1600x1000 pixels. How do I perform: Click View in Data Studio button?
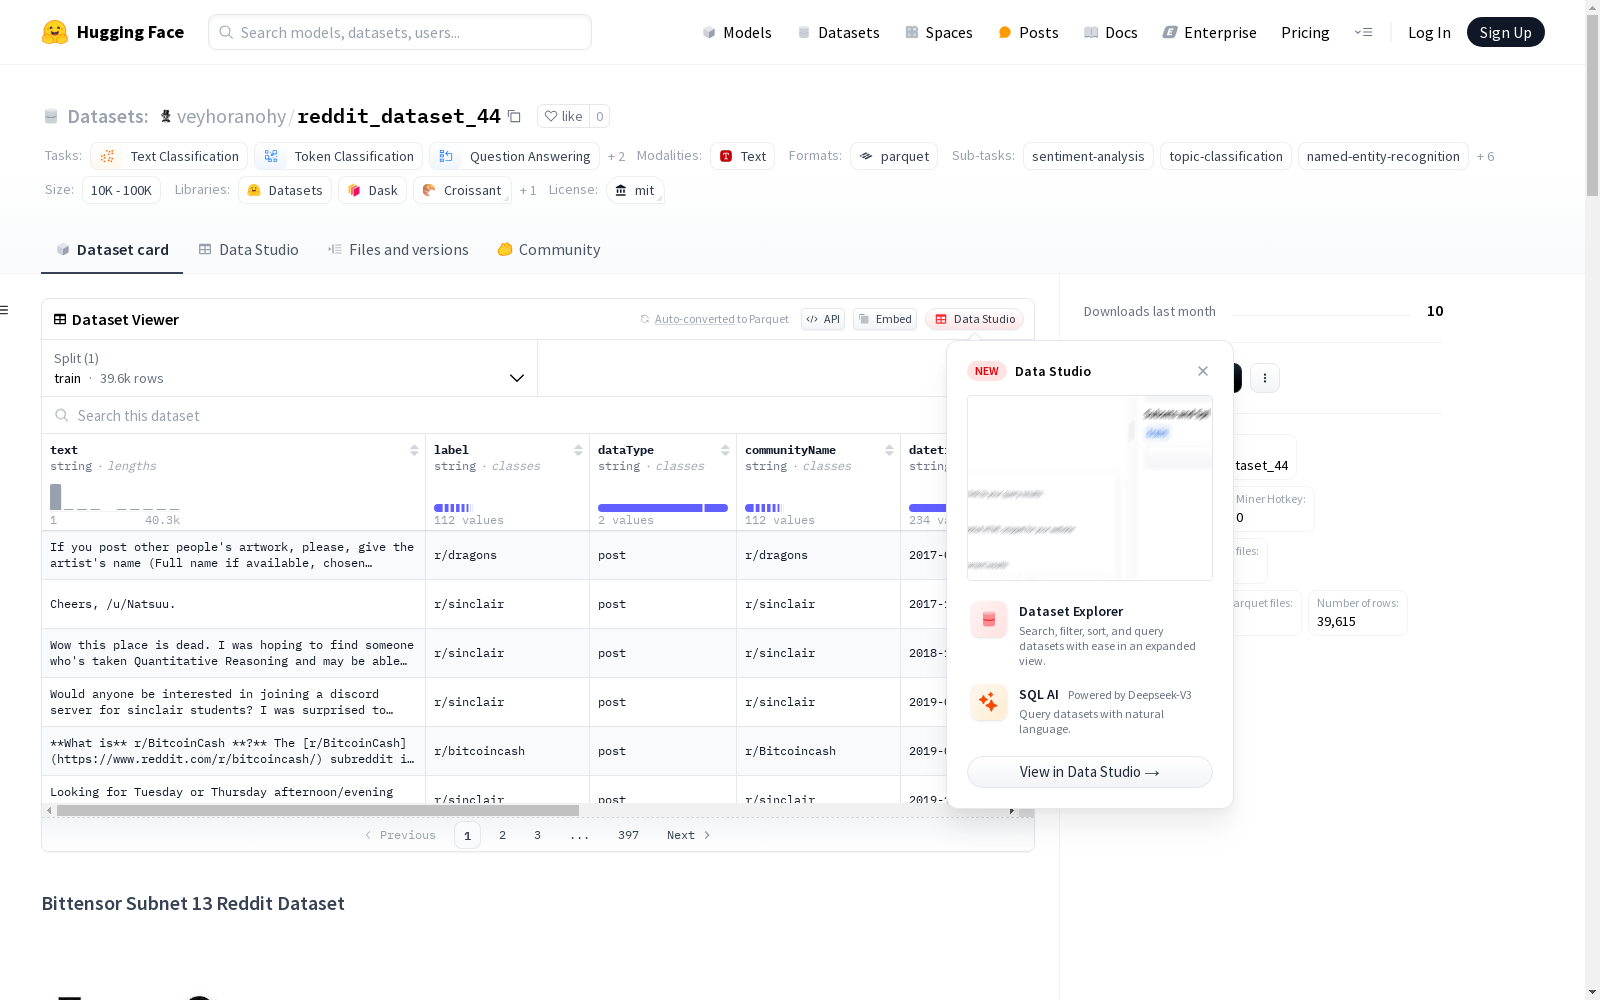tap(1090, 772)
